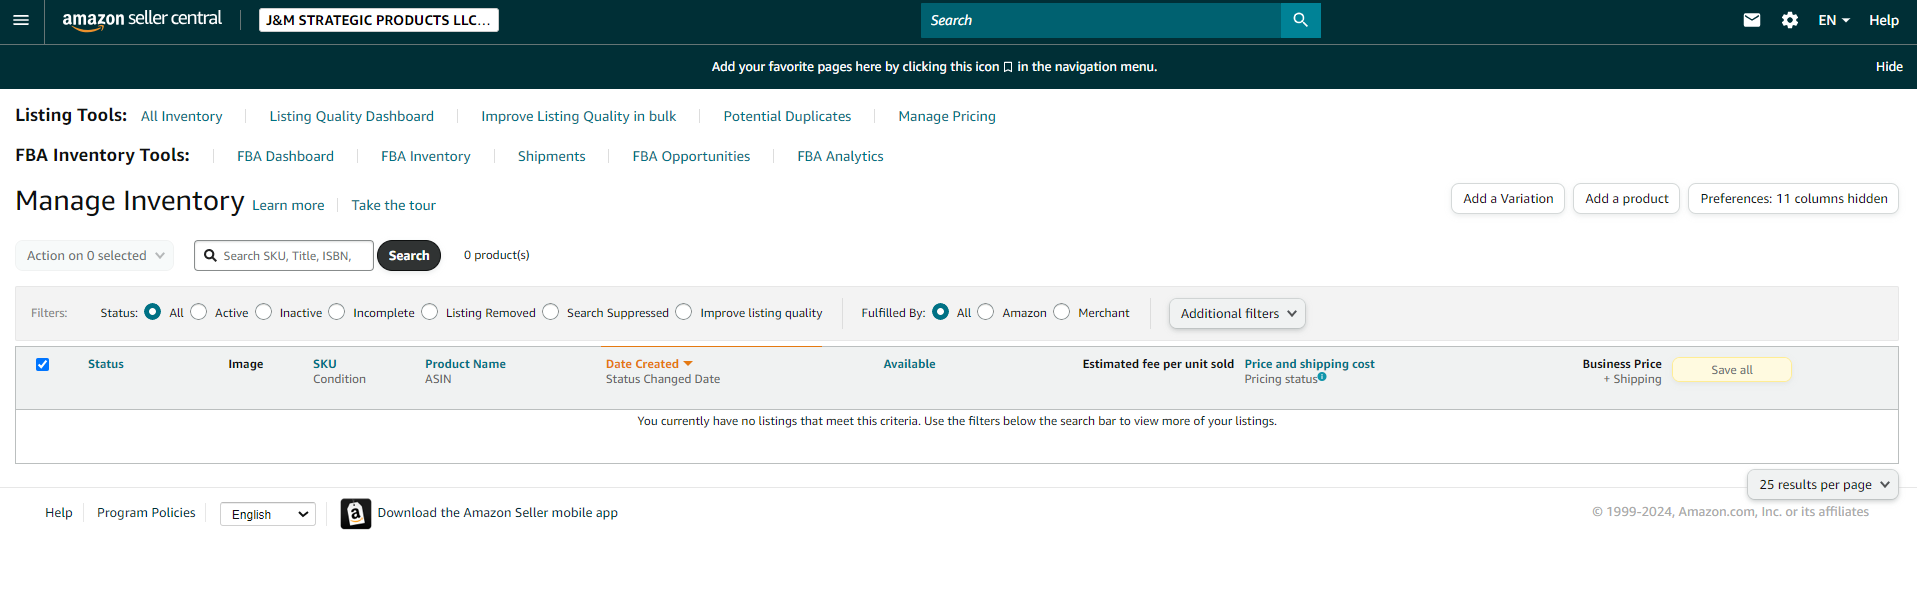Click the Amazon Seller app icon
The image size is (1917, 592).
356,513
